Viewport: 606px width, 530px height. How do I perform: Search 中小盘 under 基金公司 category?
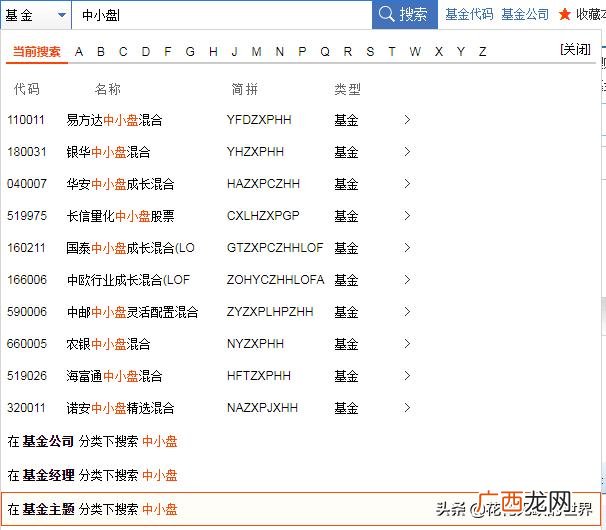(92, 441)
